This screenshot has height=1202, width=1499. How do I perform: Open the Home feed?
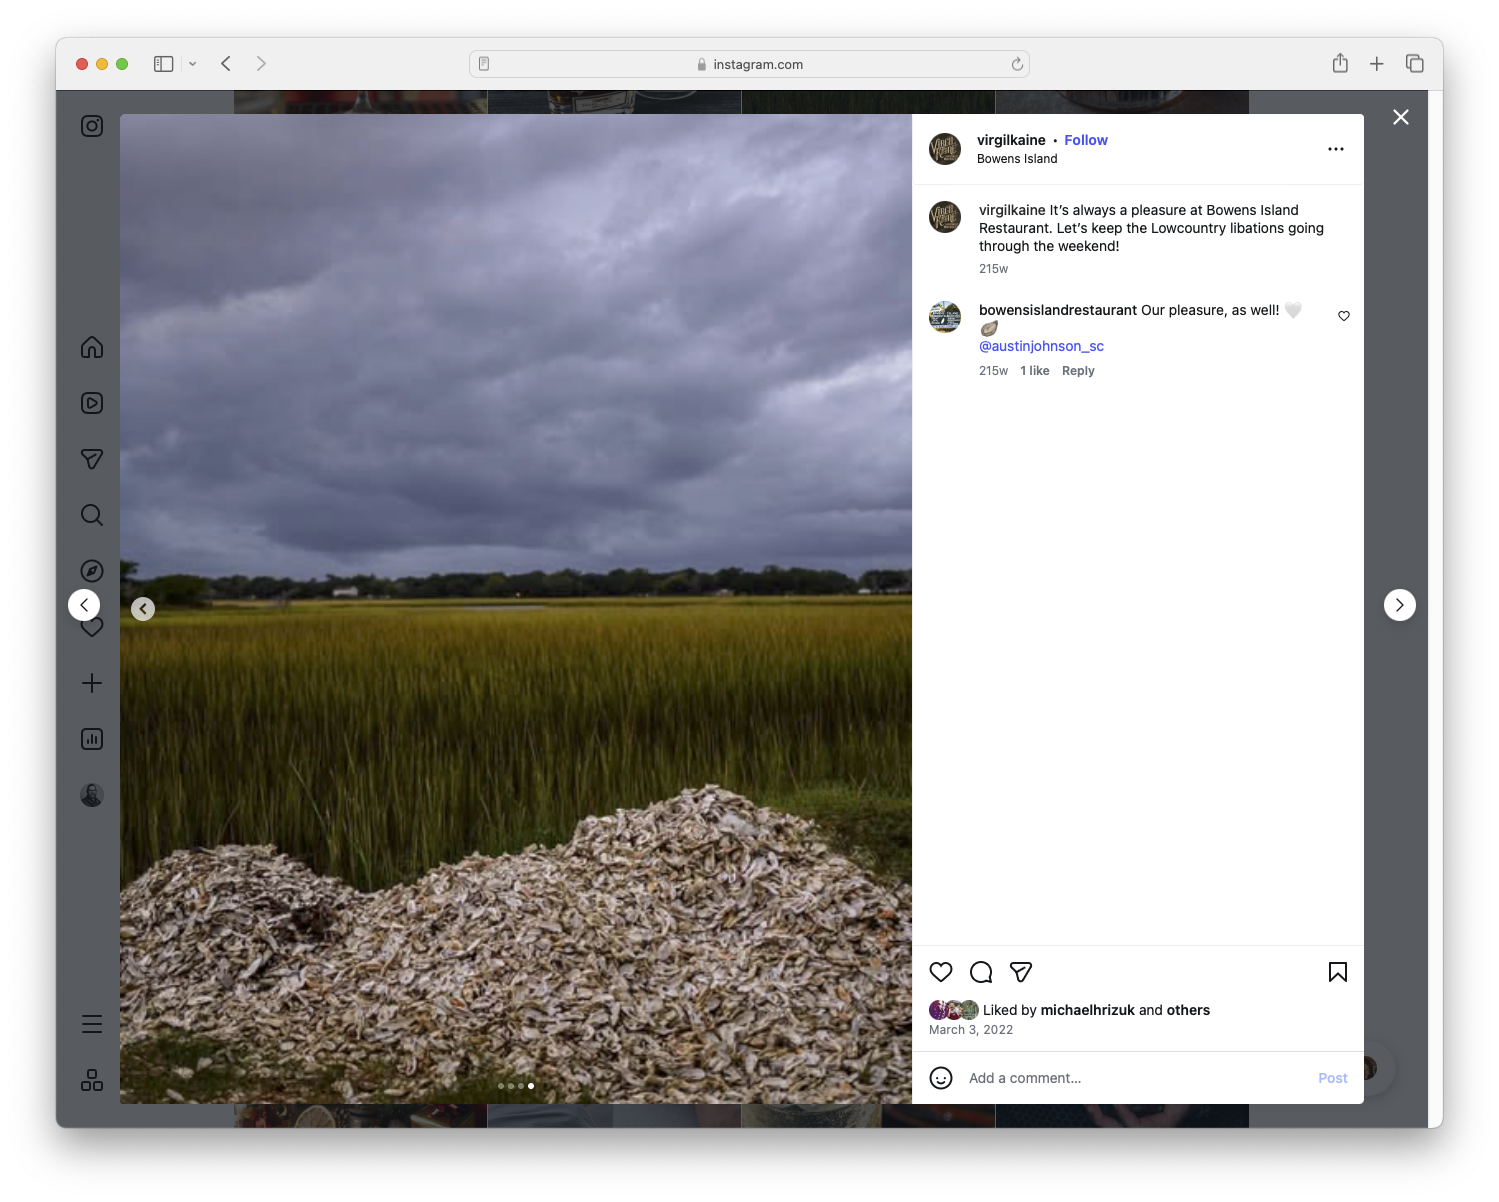click(x=91, y=347)
